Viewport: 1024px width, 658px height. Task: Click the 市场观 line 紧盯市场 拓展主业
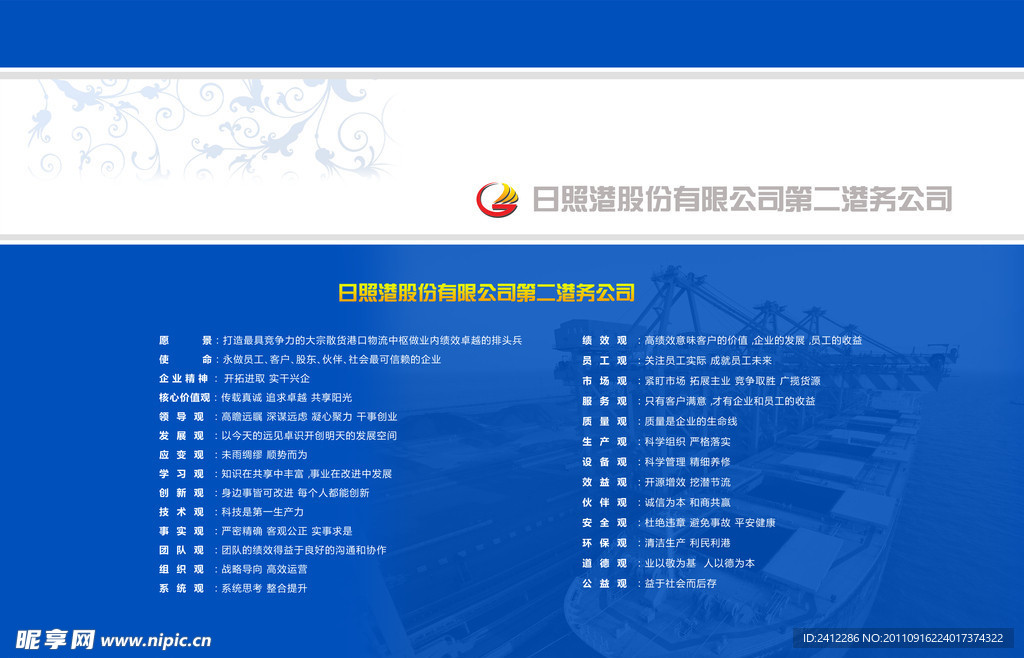701,381
